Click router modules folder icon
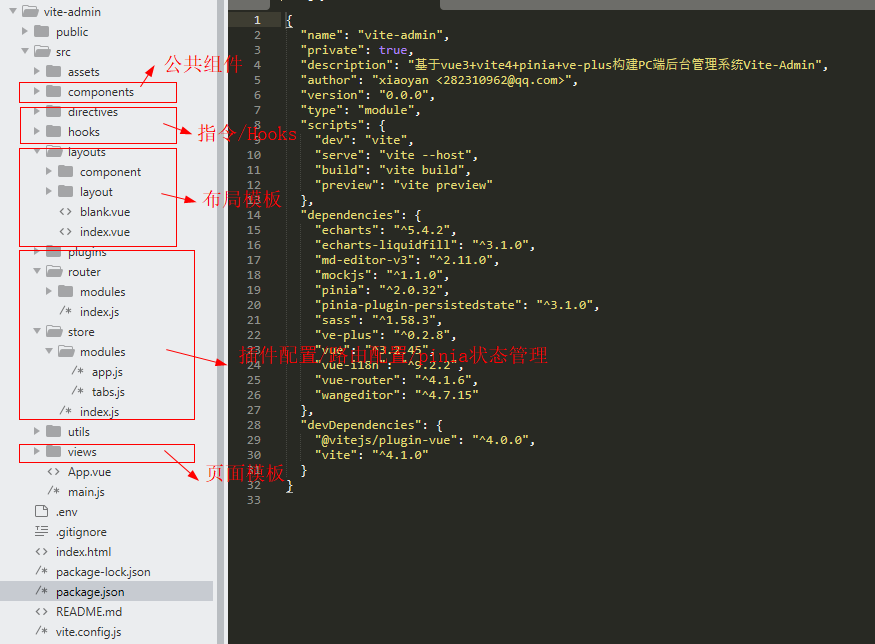 pos(65,291)
